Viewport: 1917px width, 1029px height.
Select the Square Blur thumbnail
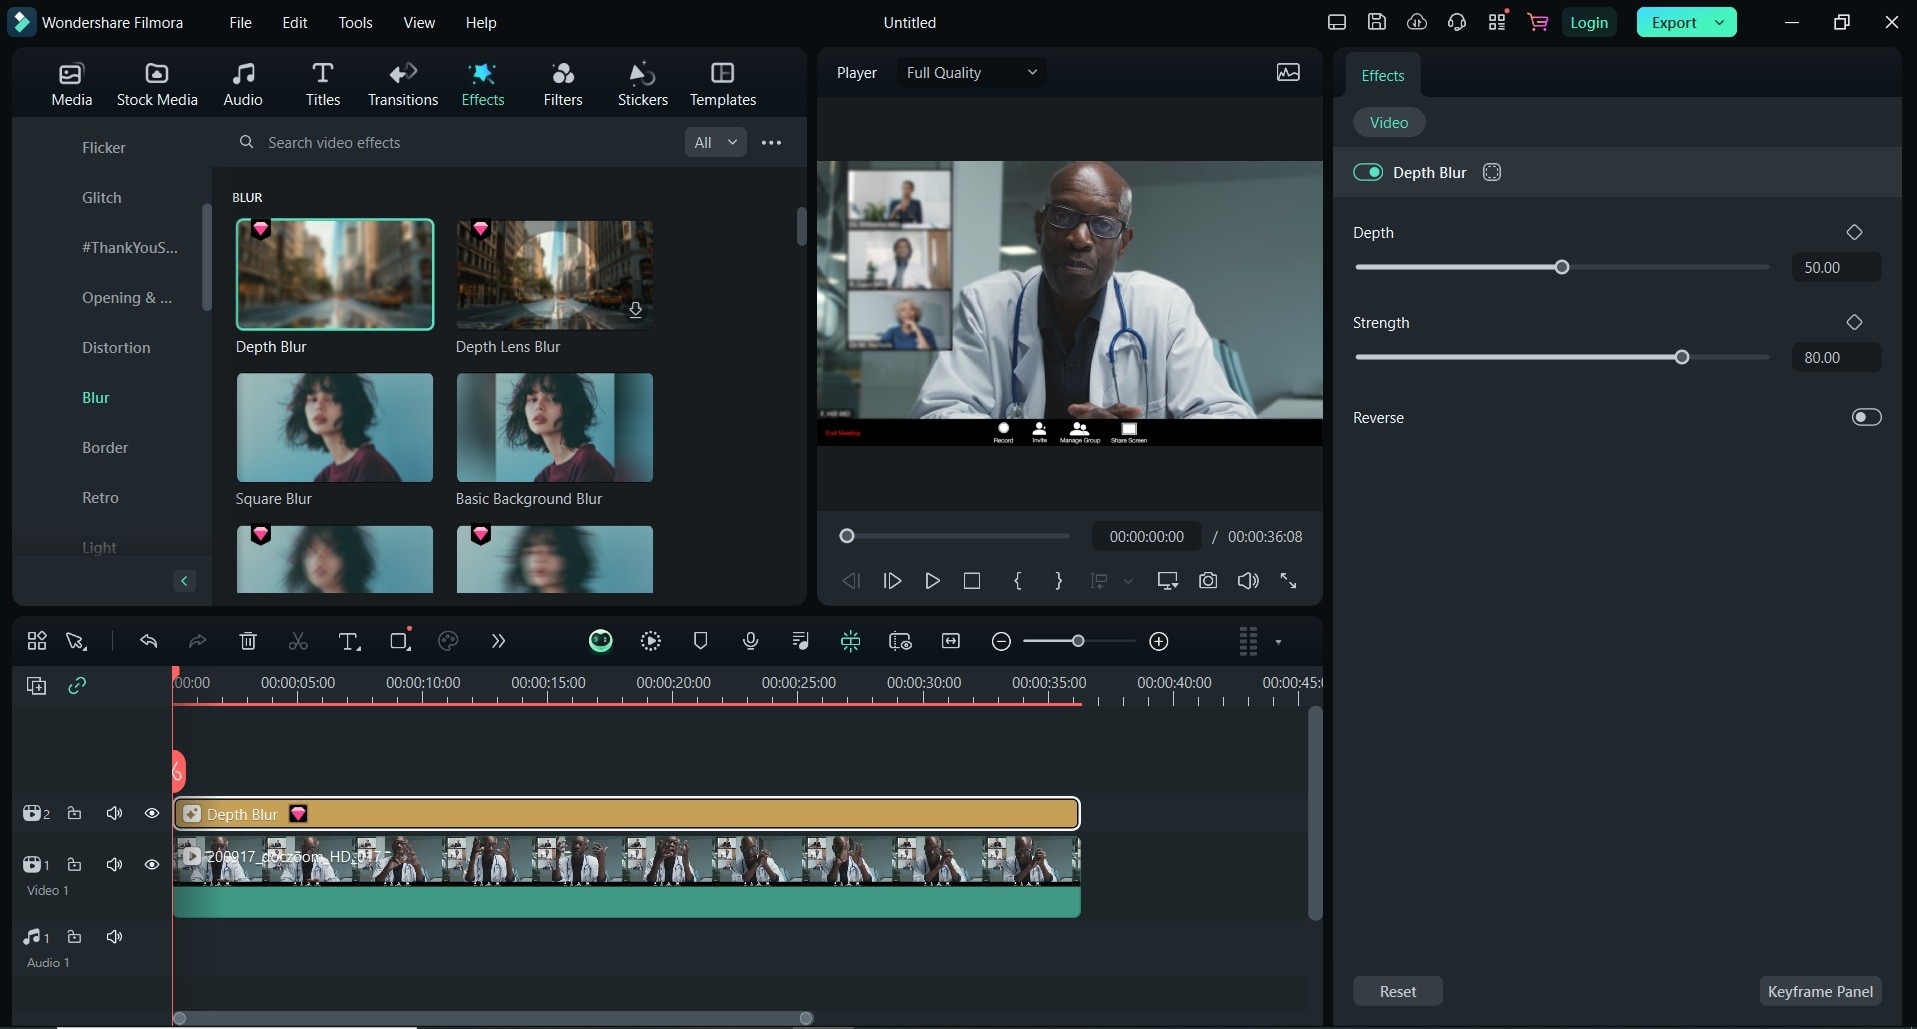(x=334, y=427)
